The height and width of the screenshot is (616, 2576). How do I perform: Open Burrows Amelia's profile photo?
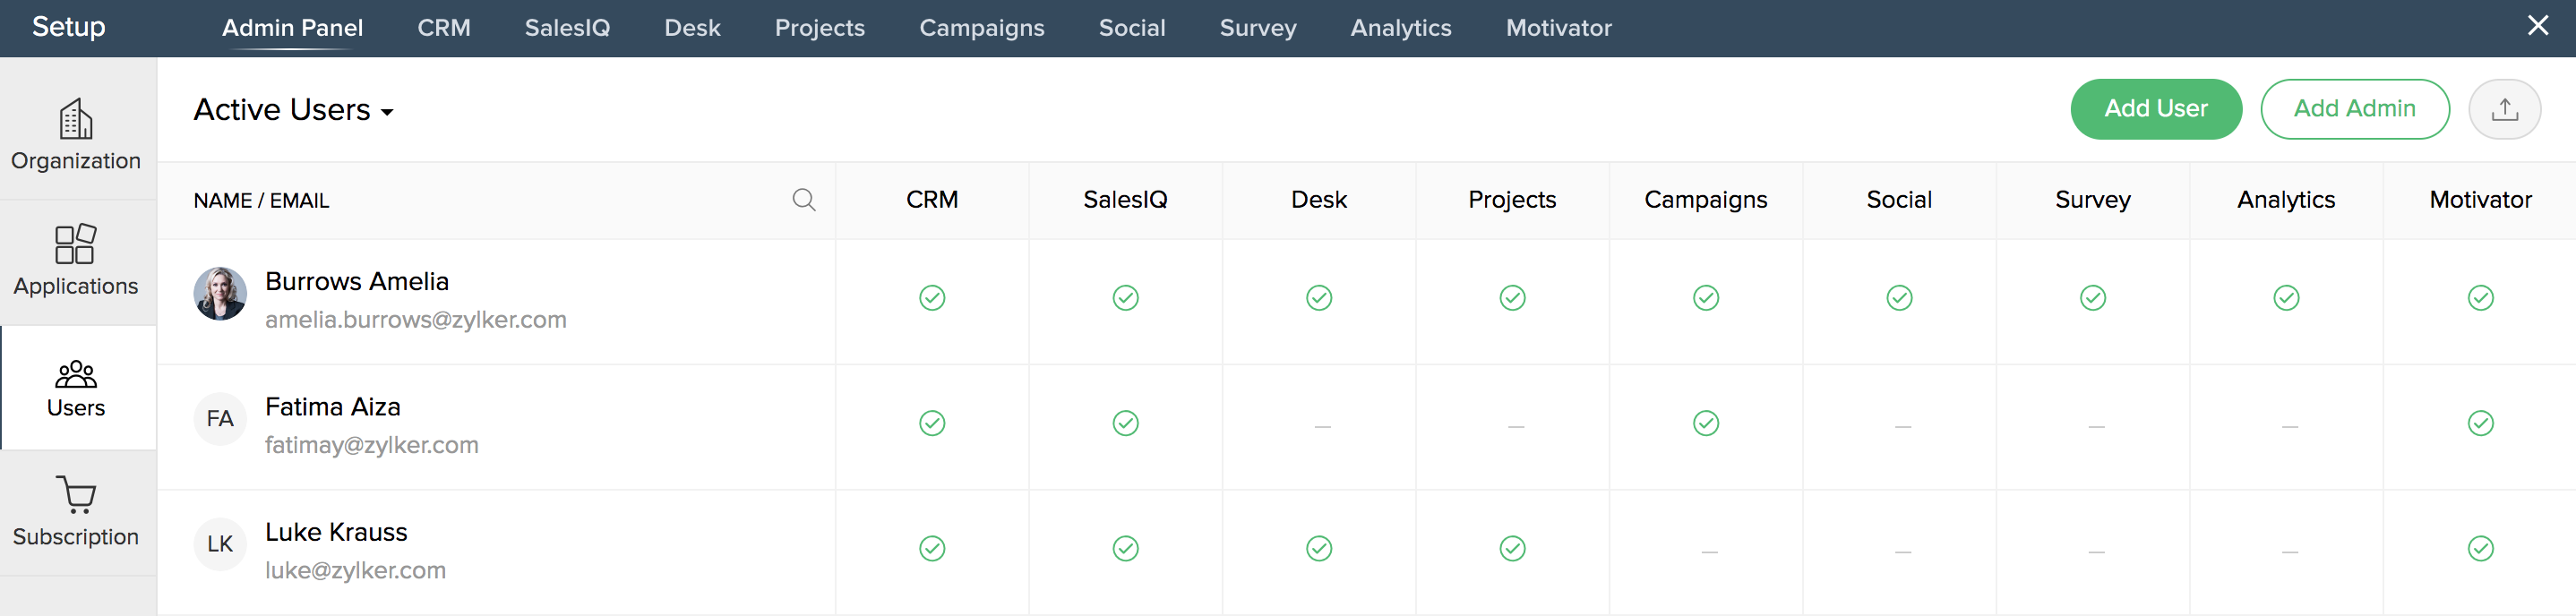pyautogui.click(x=220, y=294)
